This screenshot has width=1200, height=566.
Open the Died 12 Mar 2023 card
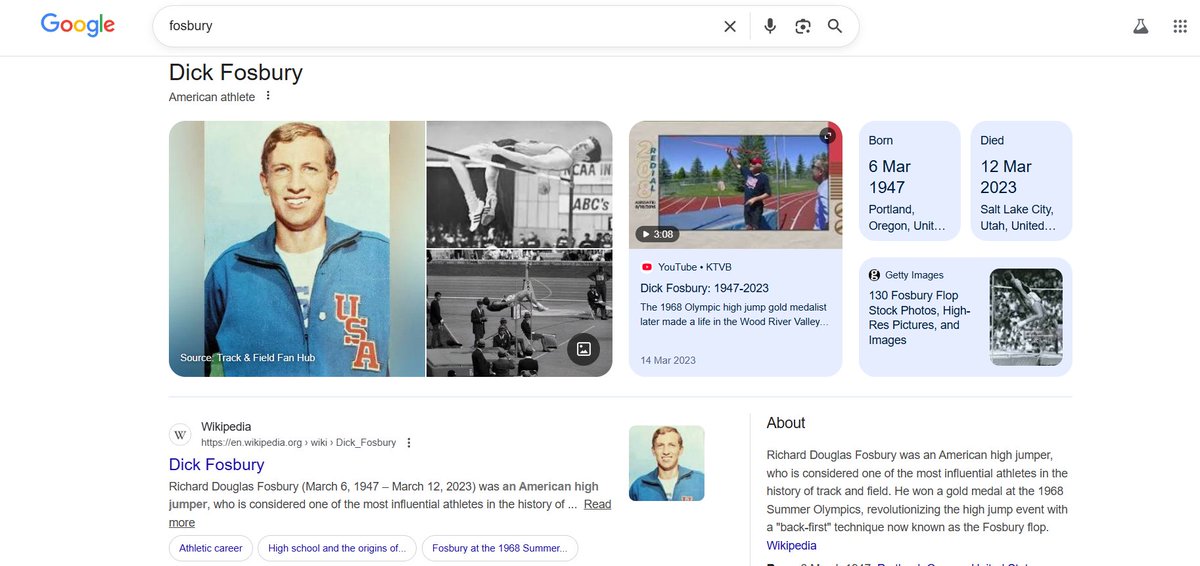point(1021,181)
